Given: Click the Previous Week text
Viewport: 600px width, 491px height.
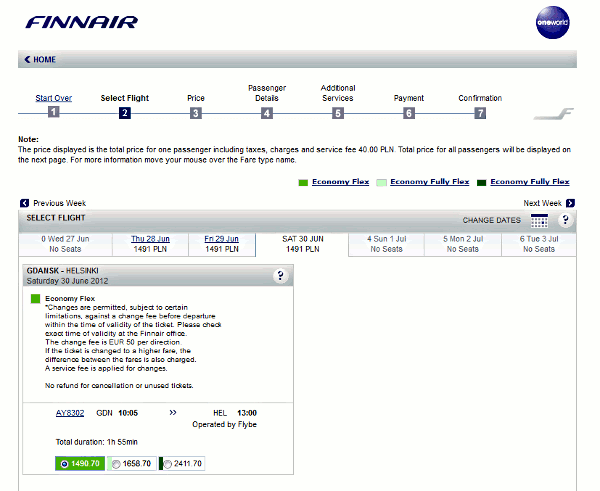Looking at the screenshot, I should tap(59, 203).
